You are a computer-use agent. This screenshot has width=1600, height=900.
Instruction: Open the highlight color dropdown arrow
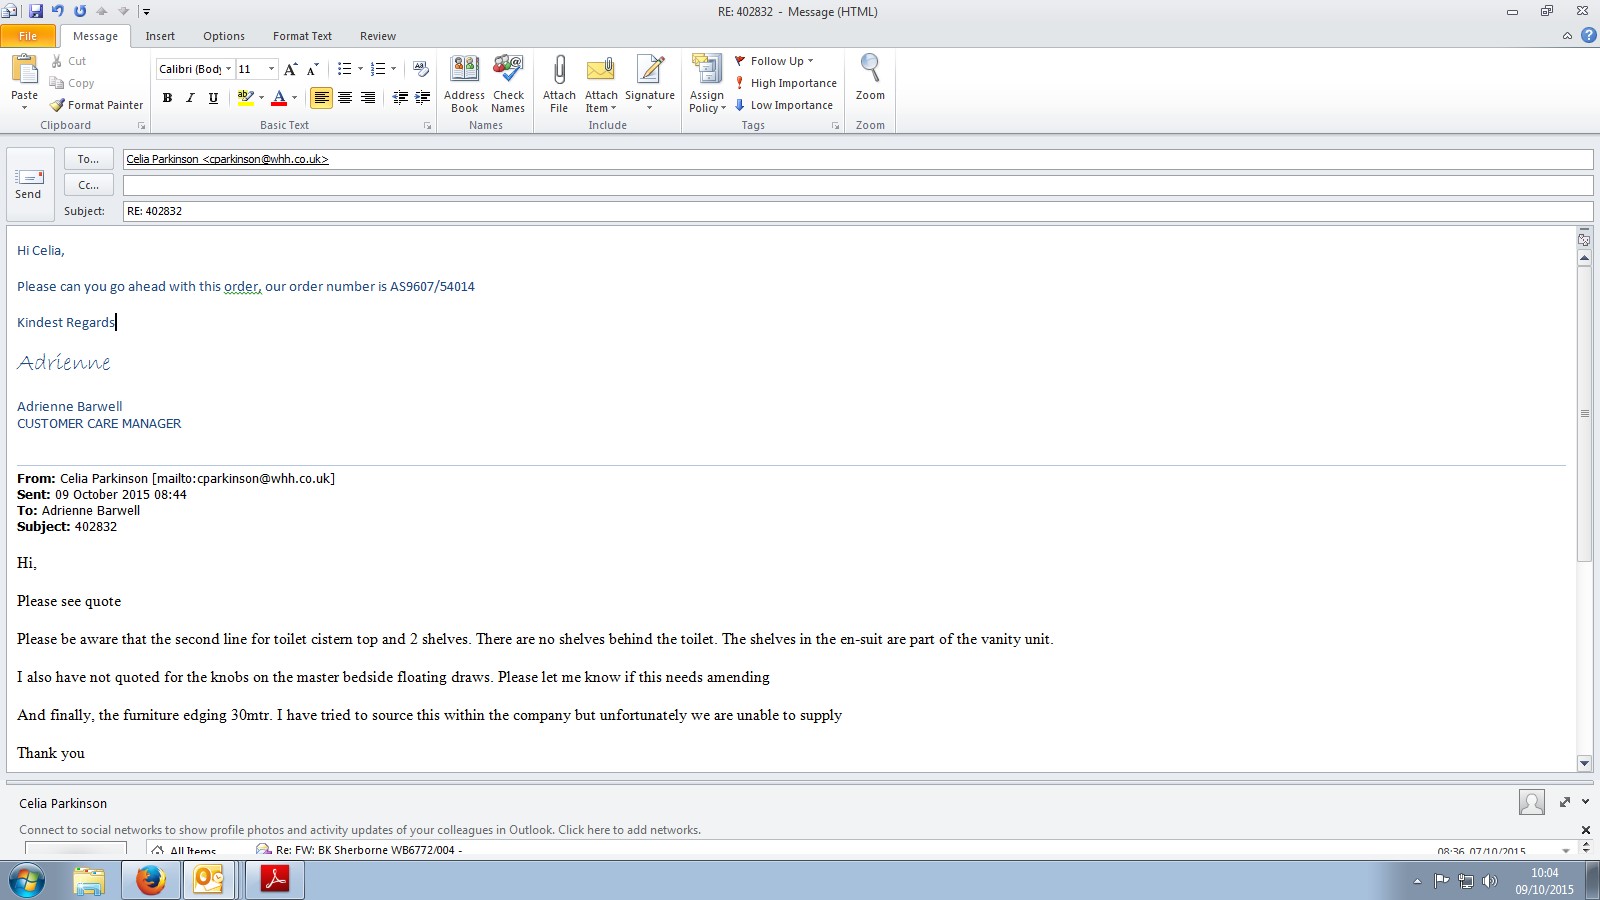(x=261, y=98)
